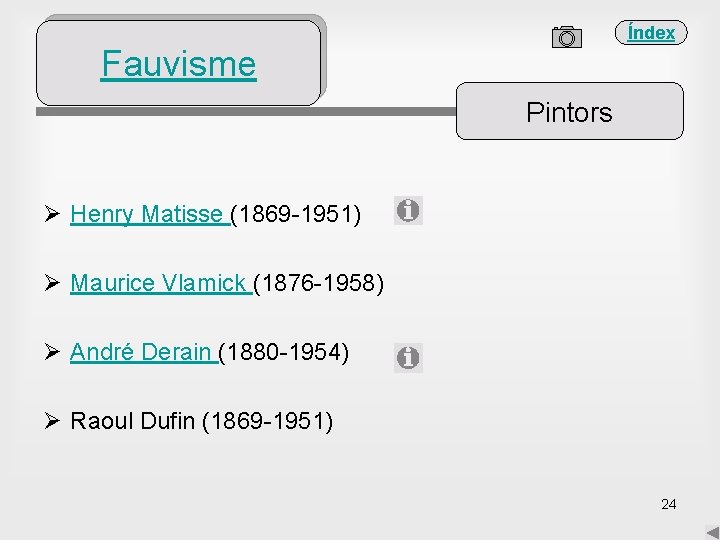The height and width of the screenshot is (540, 720).
Task: Open info icon beside Henry Matisse
Action: pos(408,211)
